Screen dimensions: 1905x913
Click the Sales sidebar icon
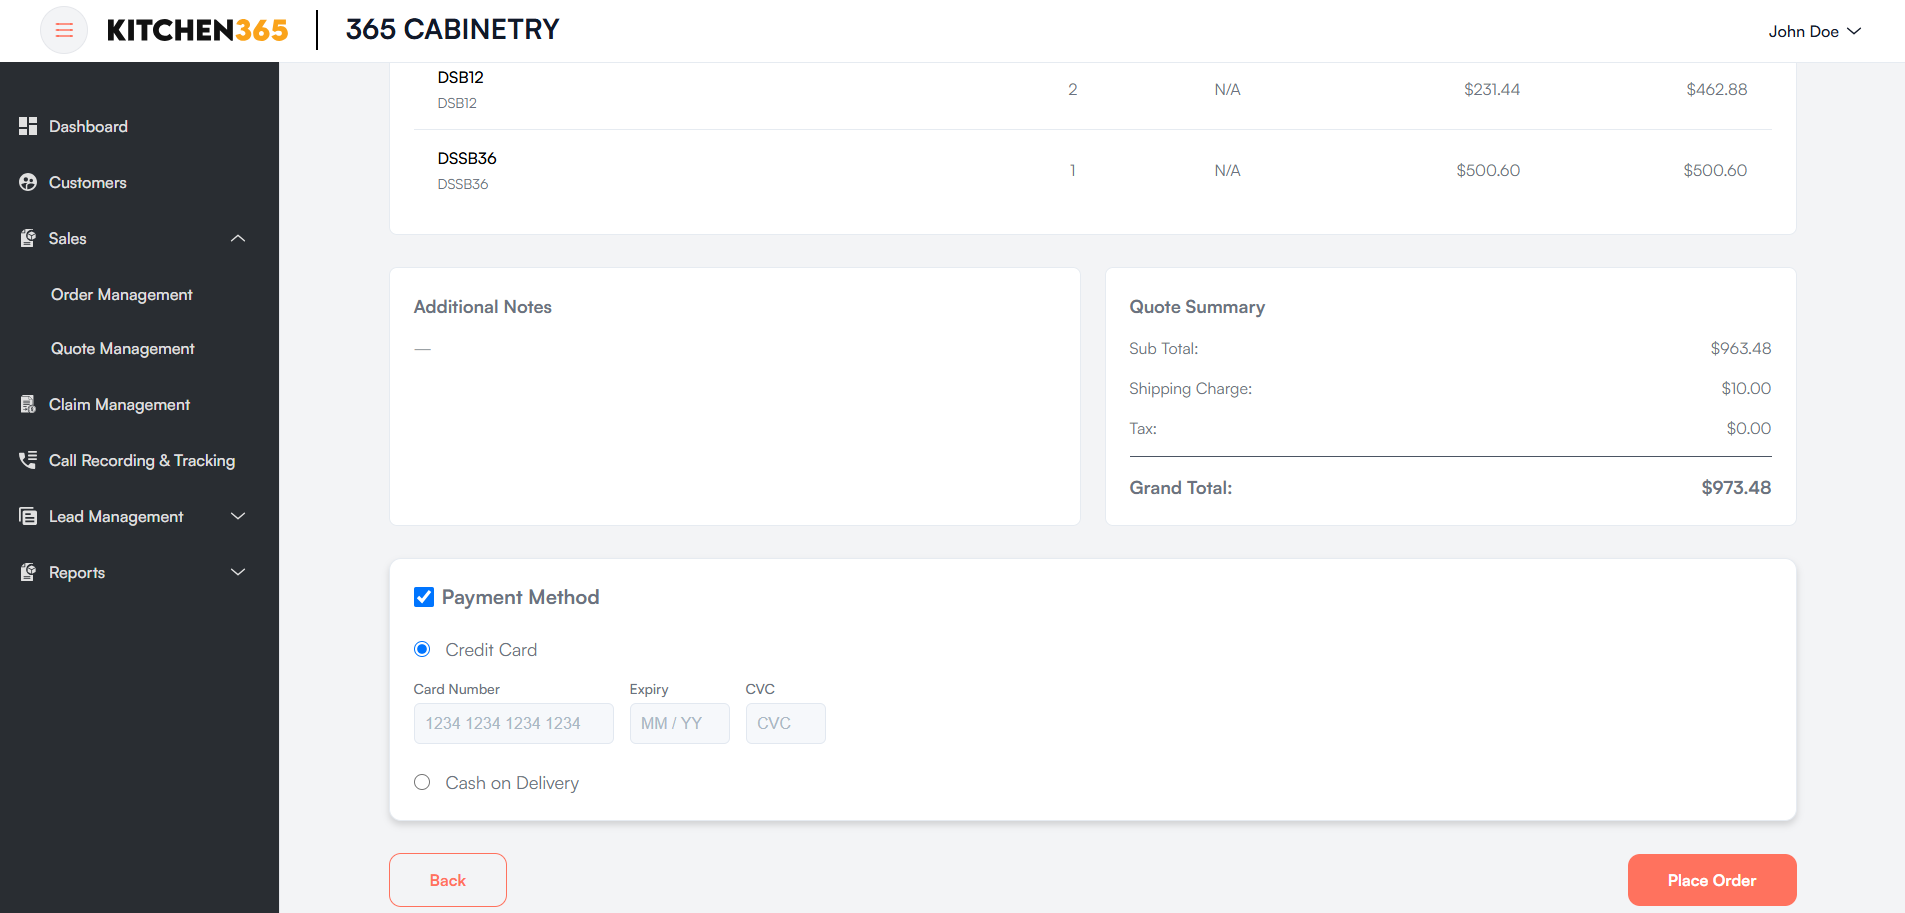click(x=28, y=238)
